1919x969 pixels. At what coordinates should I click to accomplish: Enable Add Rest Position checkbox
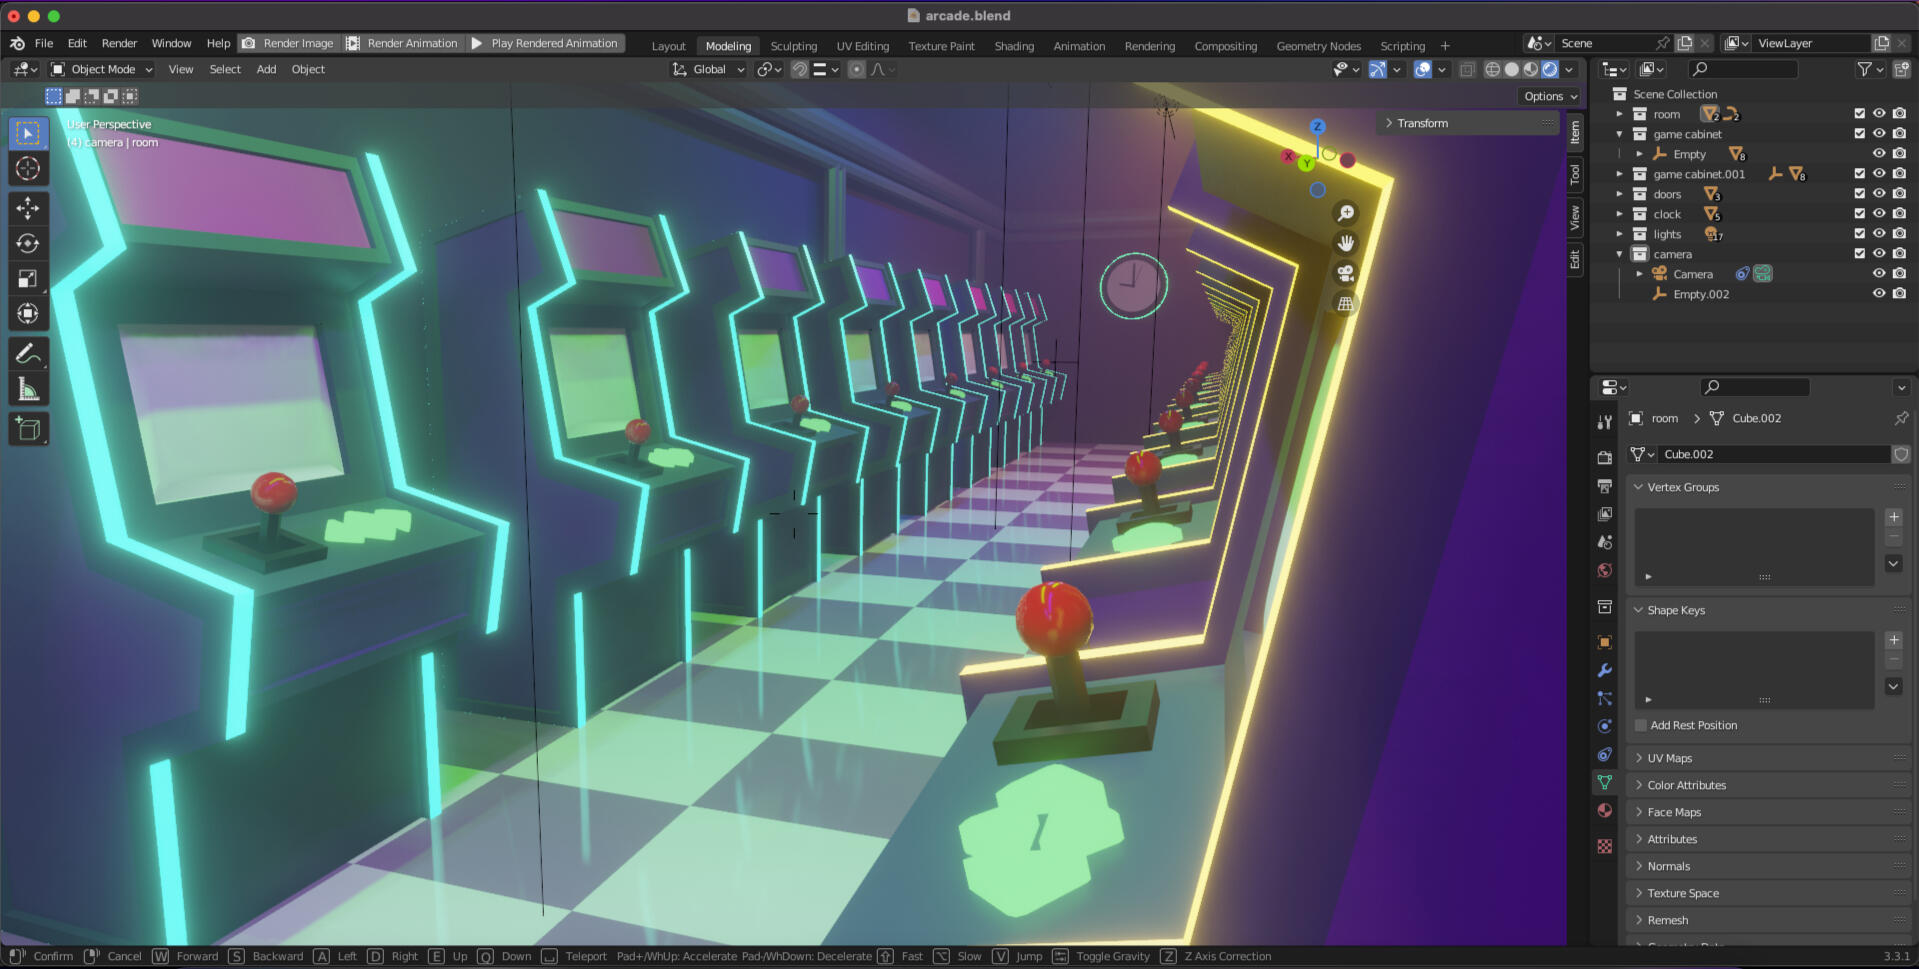pyautogui.click(x=1641, y=725)
